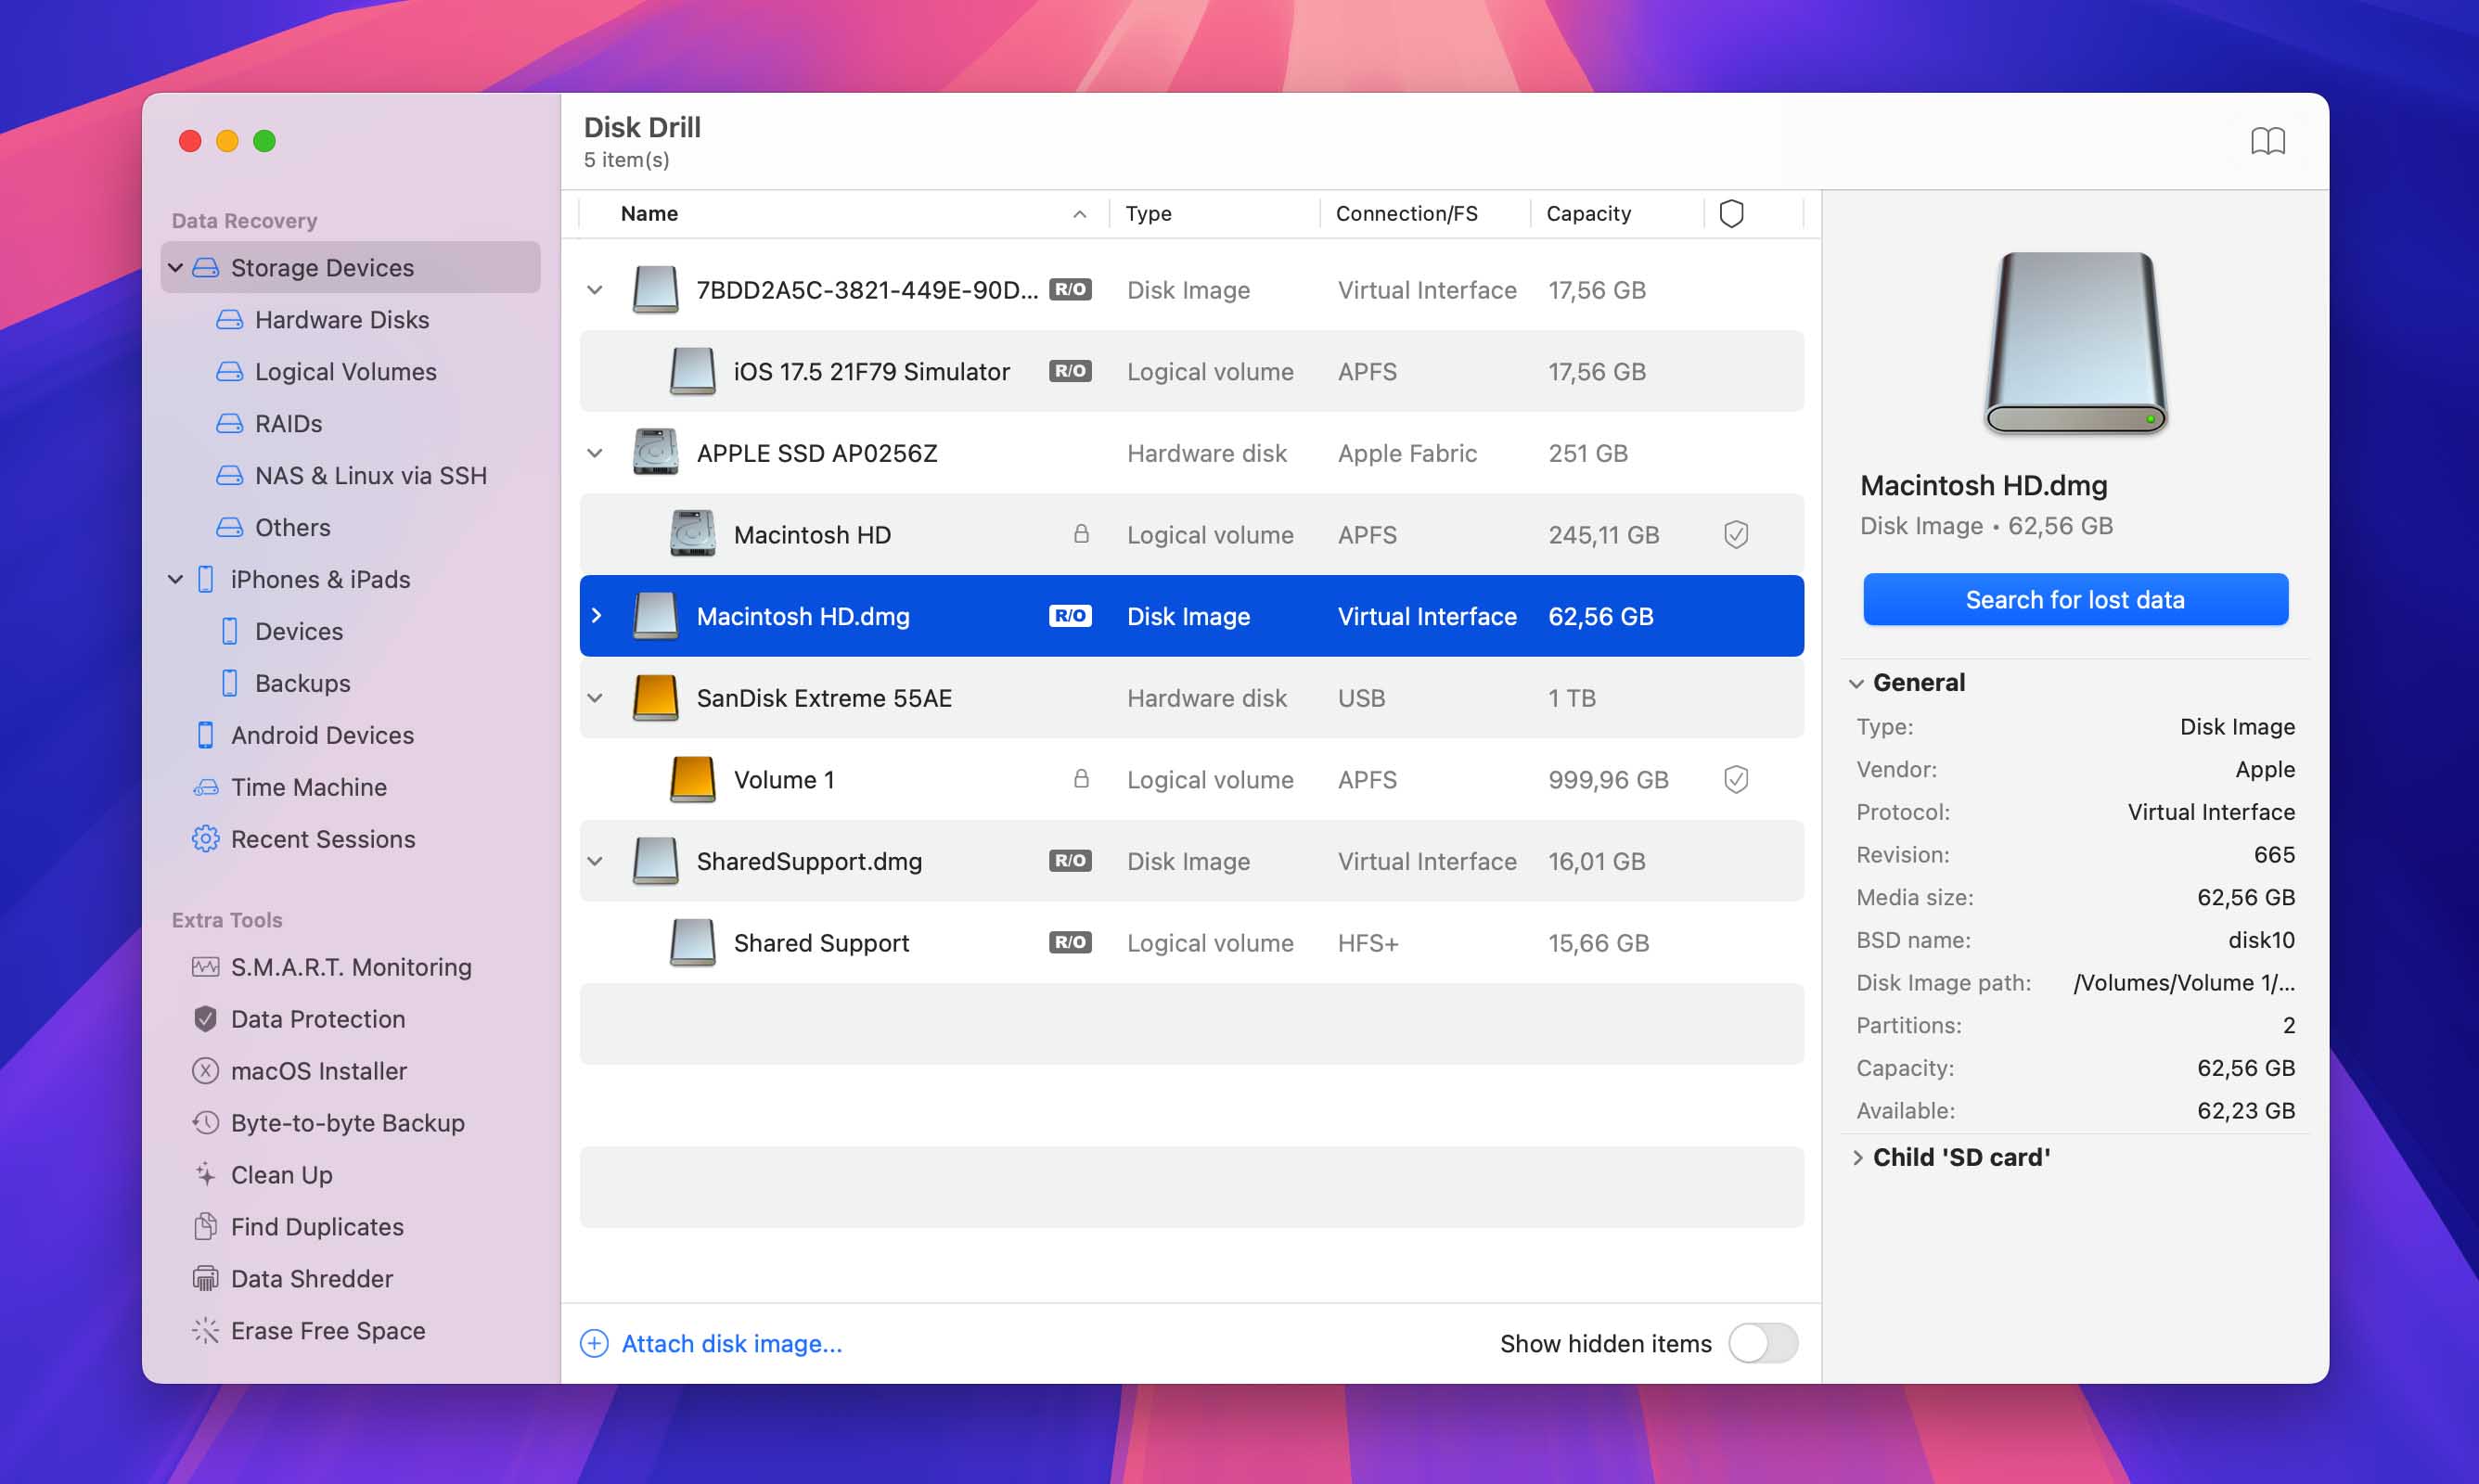2479x1484 pixels.
Task: Open macOS Installer tool
Action: point(320,1070)
